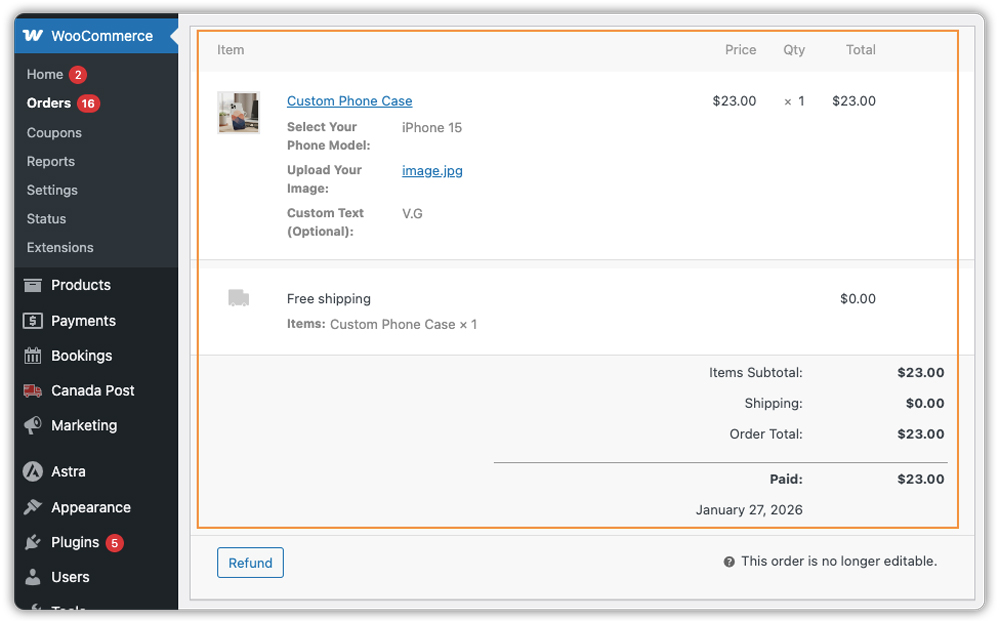Click the help icon beside order editable note

[729, 562]
